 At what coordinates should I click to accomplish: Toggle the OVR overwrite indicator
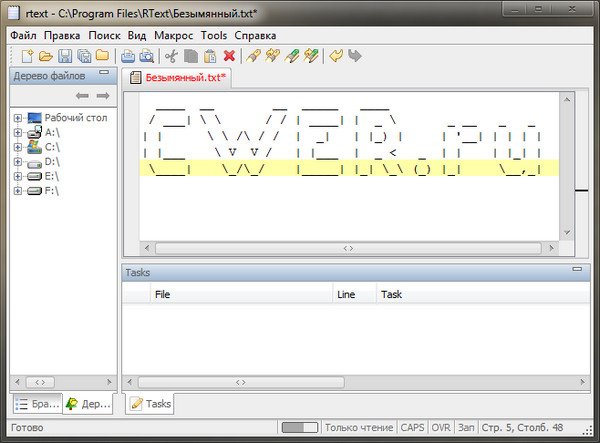coord(441,427)
